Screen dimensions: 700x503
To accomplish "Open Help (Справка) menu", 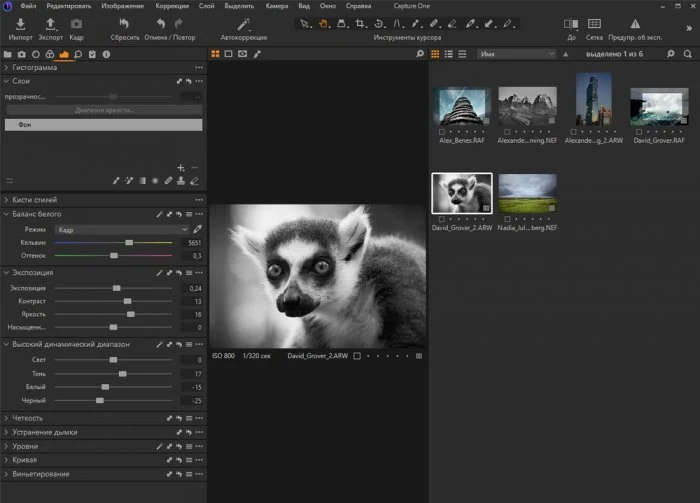I will (x=358, y=6).
